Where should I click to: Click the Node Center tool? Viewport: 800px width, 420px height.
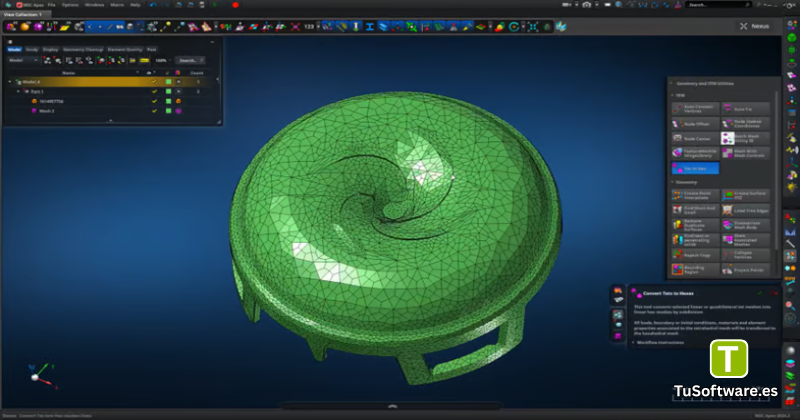(695, 138)
